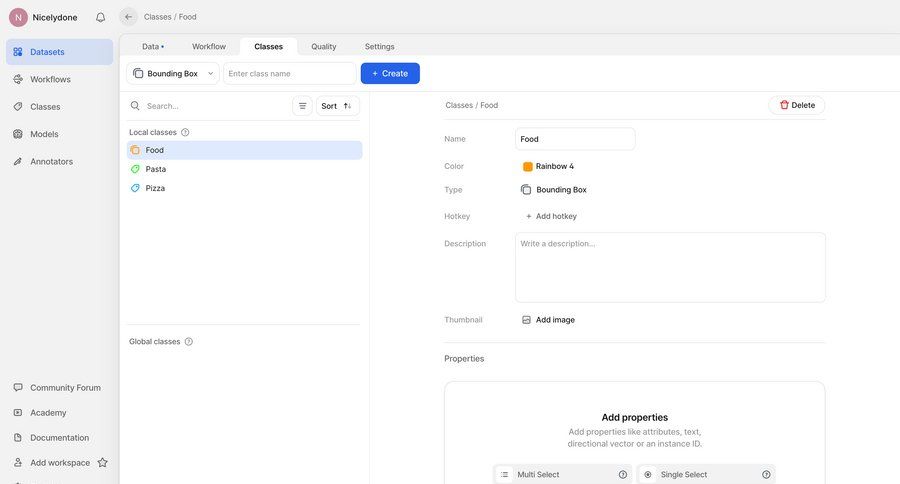Click the Bounding Box type value
The image size is (900, 484).
click(554, 189)
